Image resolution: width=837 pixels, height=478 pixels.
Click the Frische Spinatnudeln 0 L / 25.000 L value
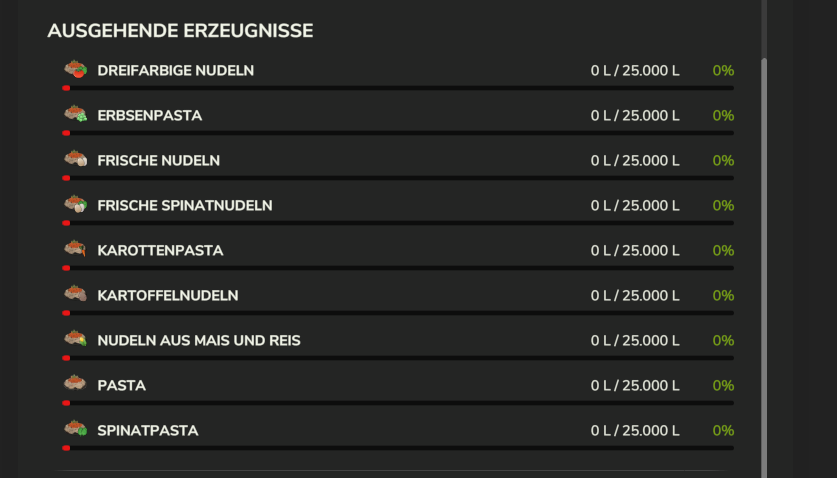point(635,206)
